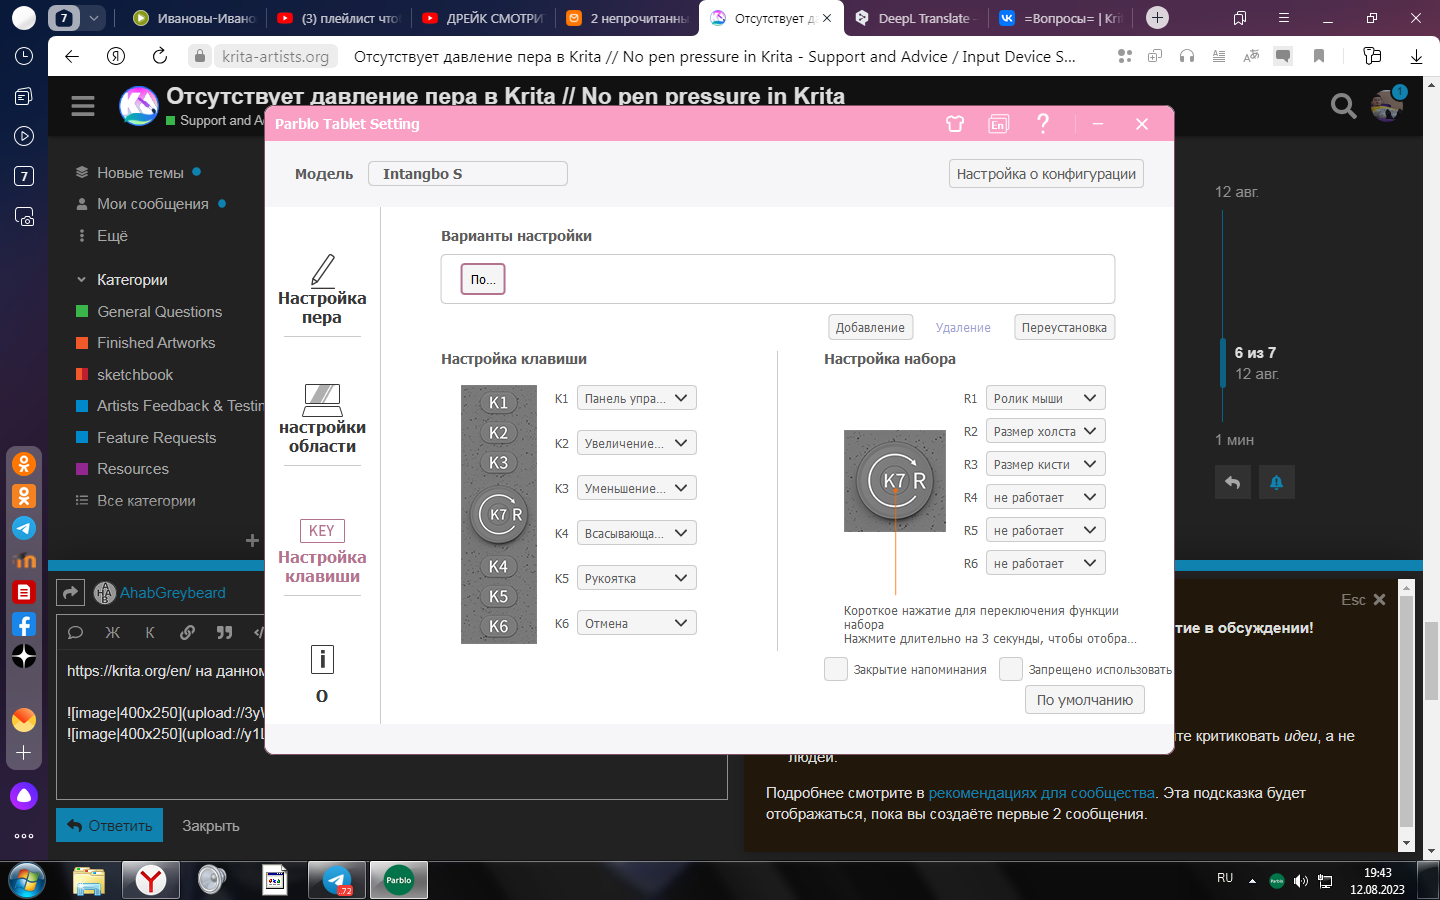Image resolution: width=1440 pixels, height=900 pixels.
Task: Toggle the 'Закрытие напоминания' checkbox
Action: point(836,669)
